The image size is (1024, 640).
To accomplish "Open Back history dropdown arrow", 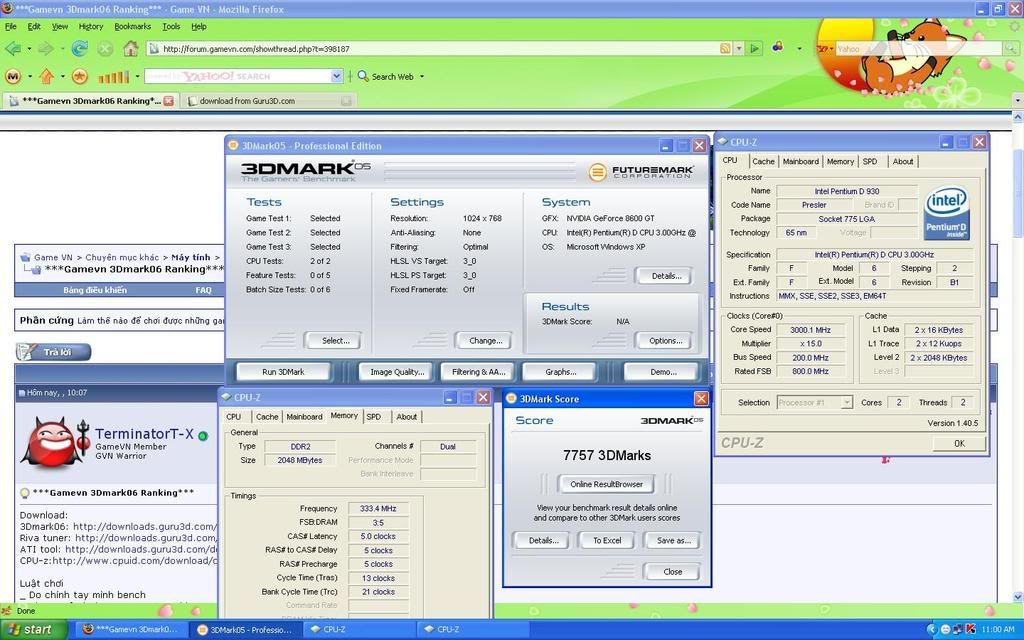I will point(29,49).
